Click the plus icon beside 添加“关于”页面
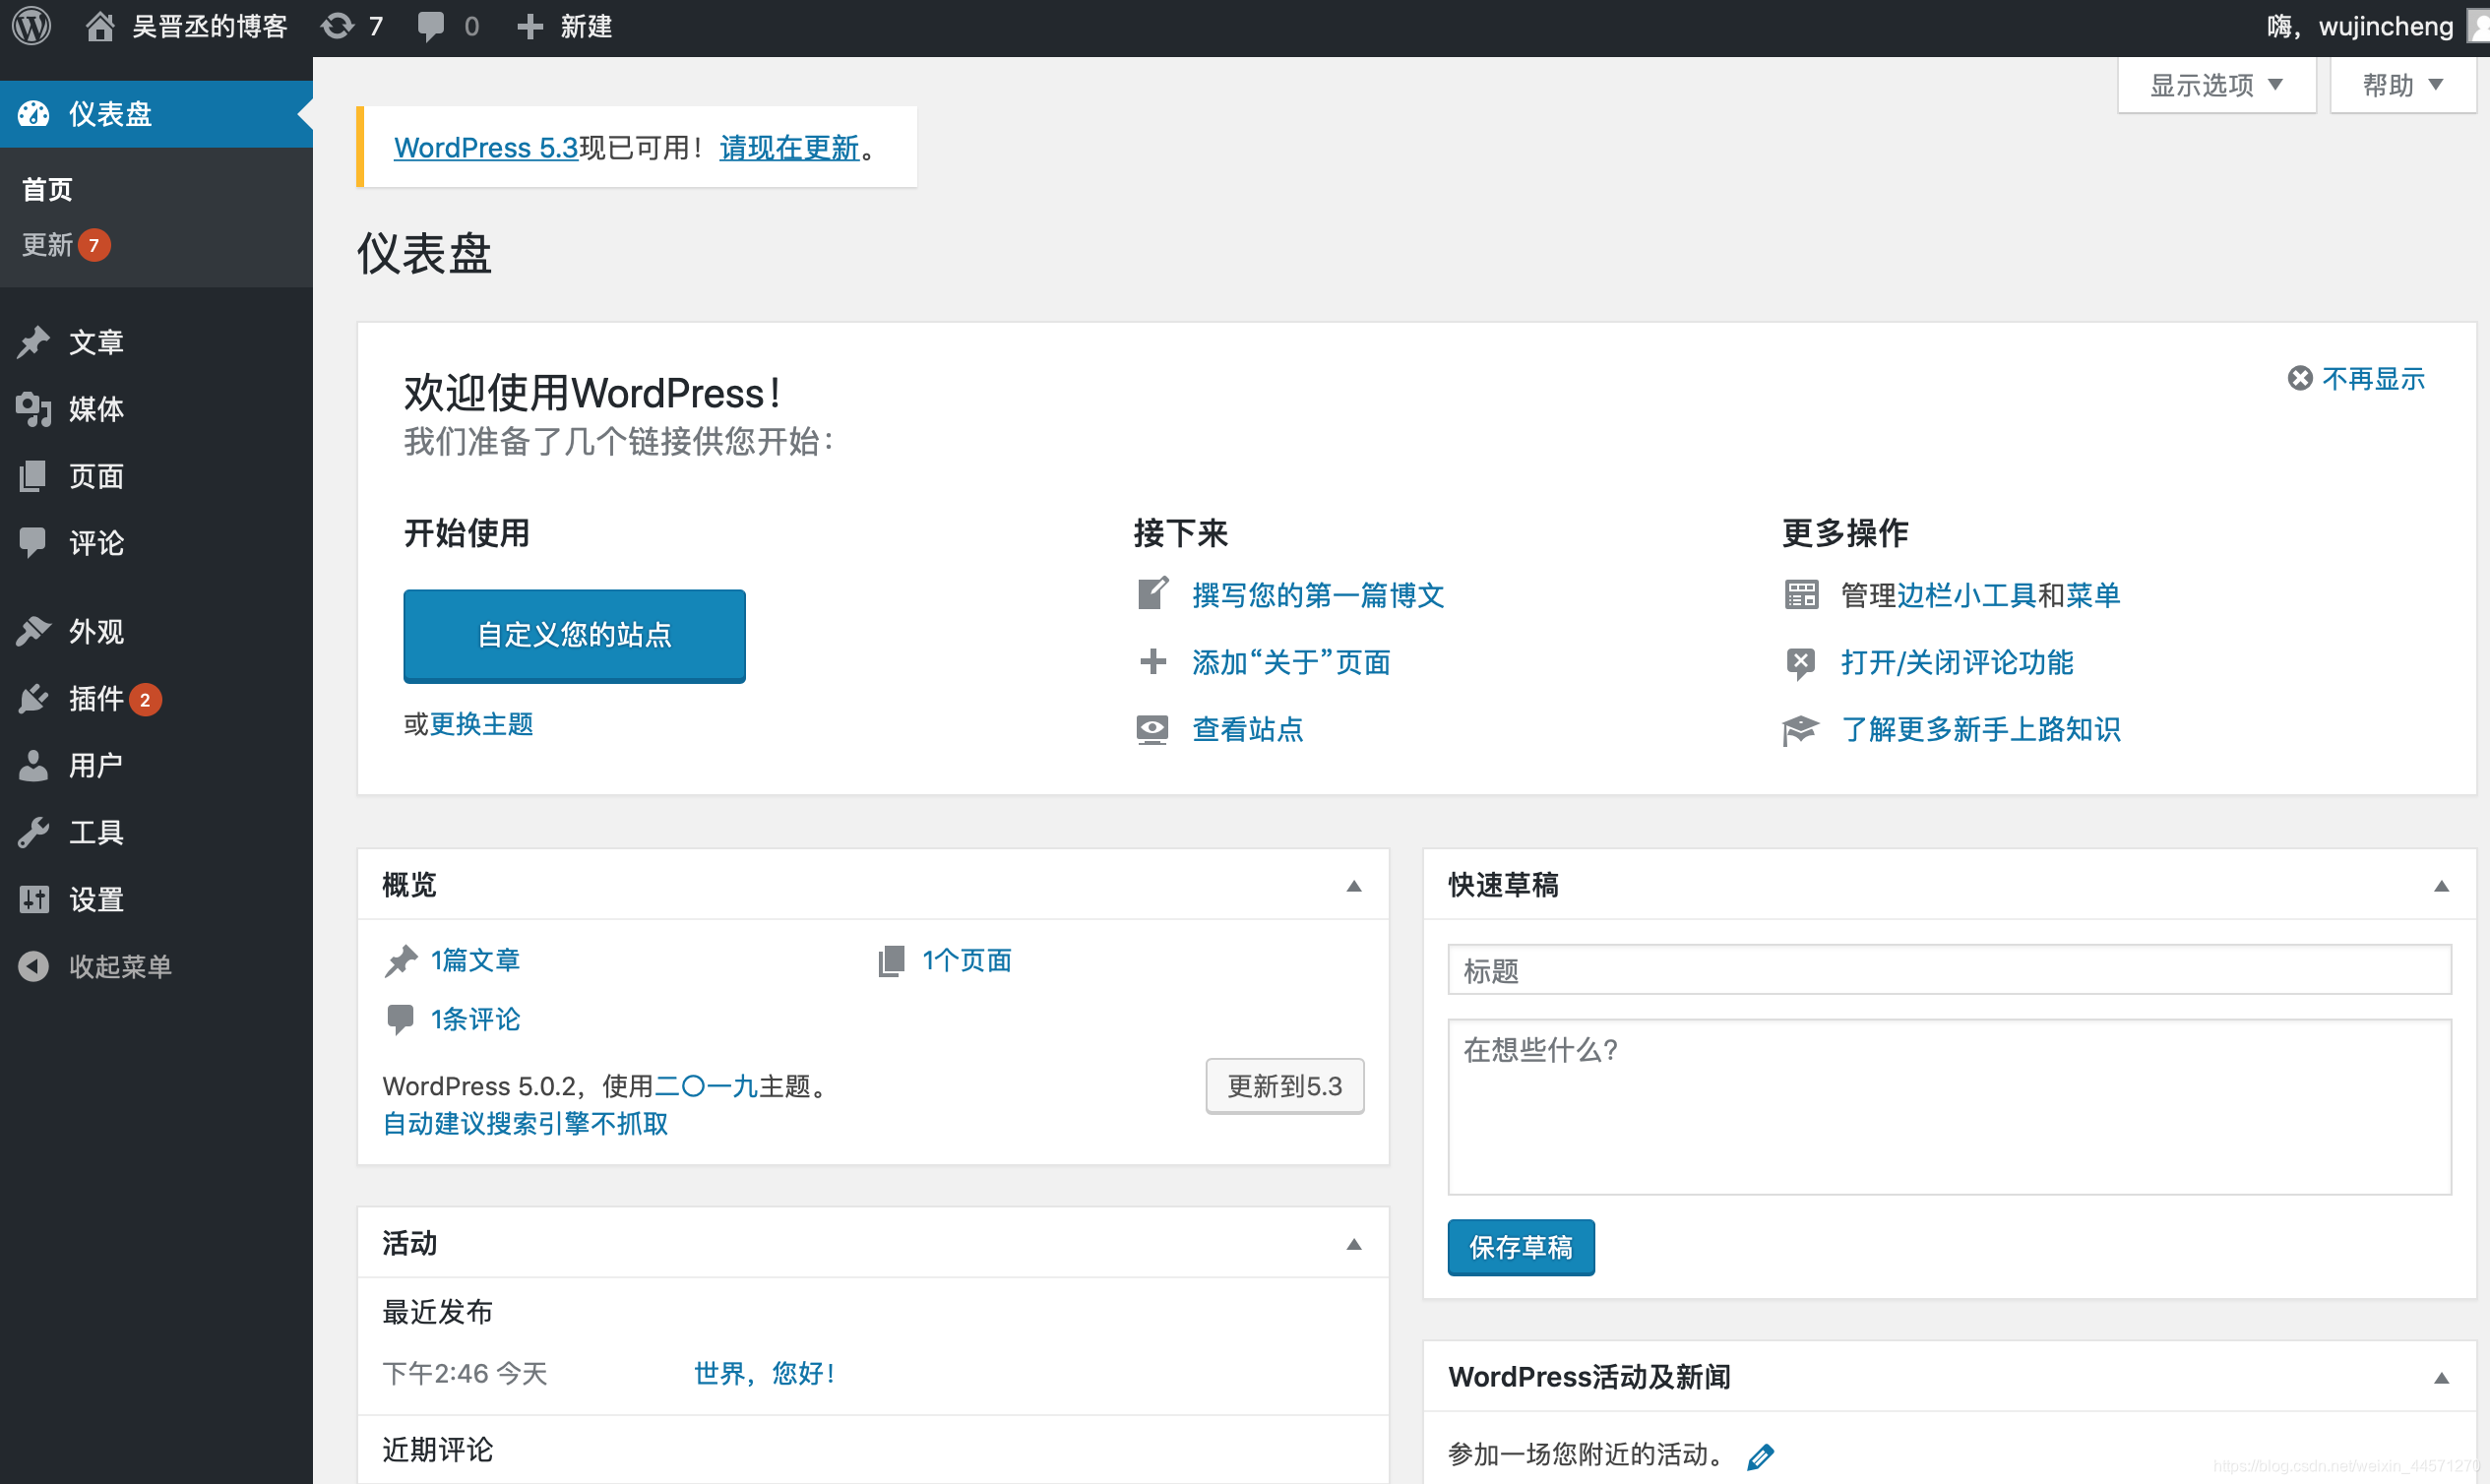 click(1153, 661)
